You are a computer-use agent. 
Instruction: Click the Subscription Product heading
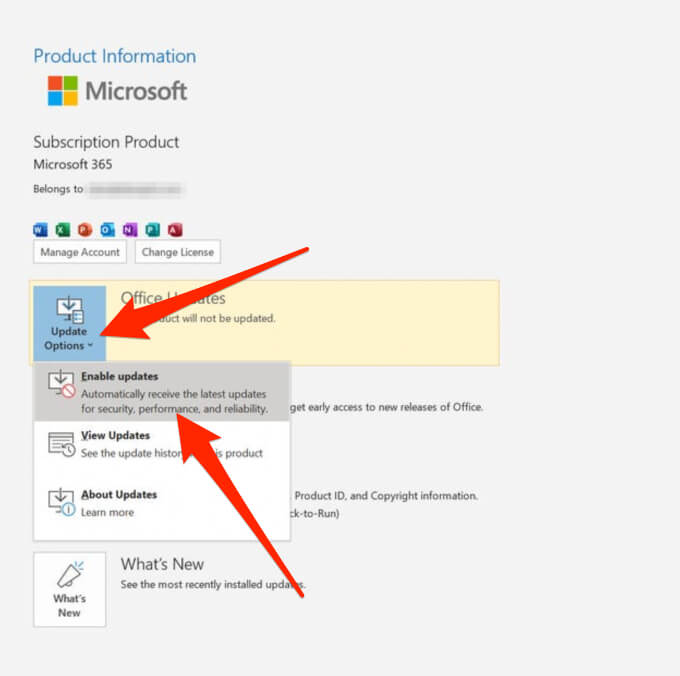pyautogui.click(x=106, y=142)
